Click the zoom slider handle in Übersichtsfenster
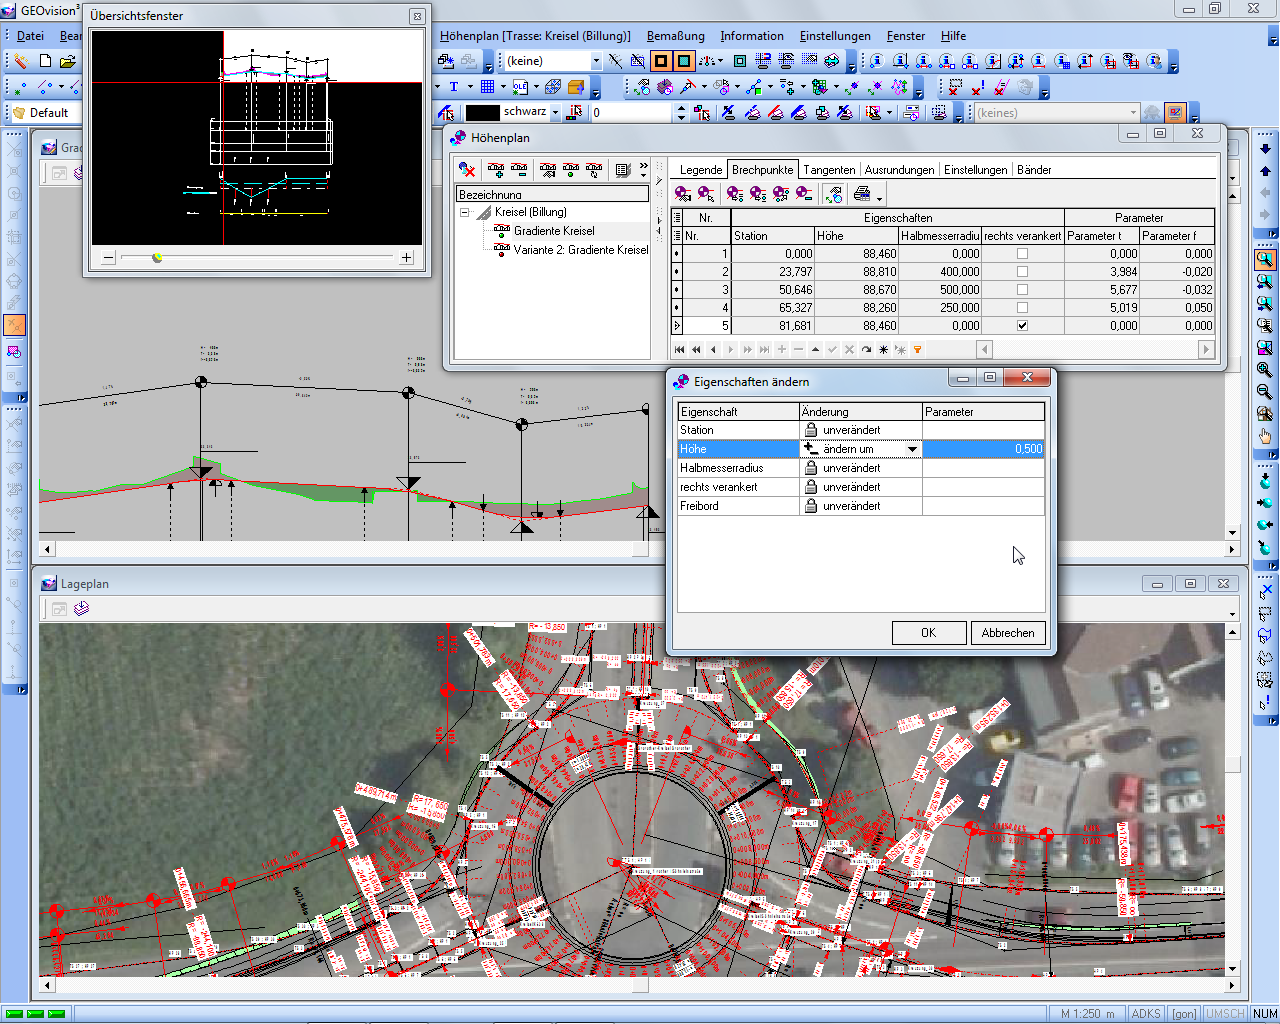Screen dimensions: 1280x1024 click(157, 258)
